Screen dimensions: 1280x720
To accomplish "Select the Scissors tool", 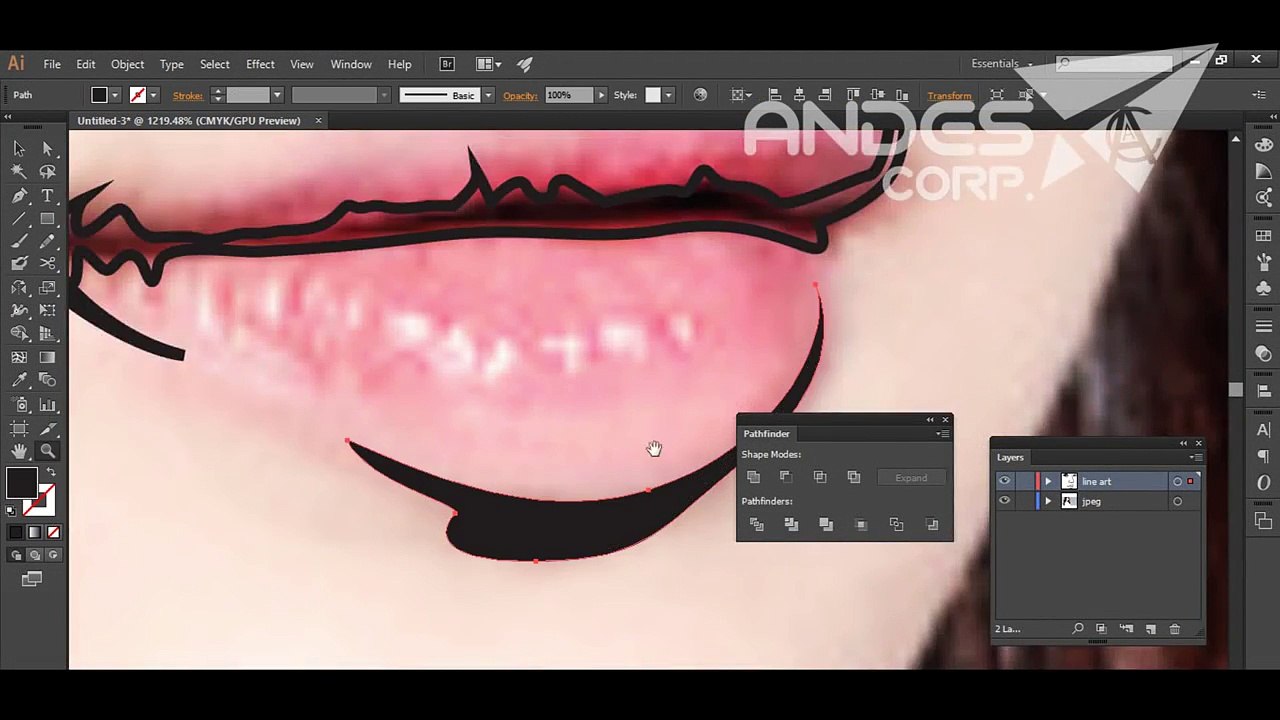I will coord(47,264).
